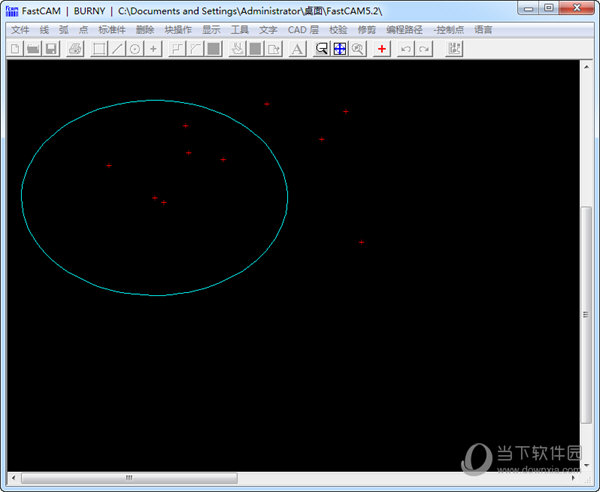This screenshot has width=600, height=492.
Task: Click the Undo arrow icon
Action: (405, 49)
